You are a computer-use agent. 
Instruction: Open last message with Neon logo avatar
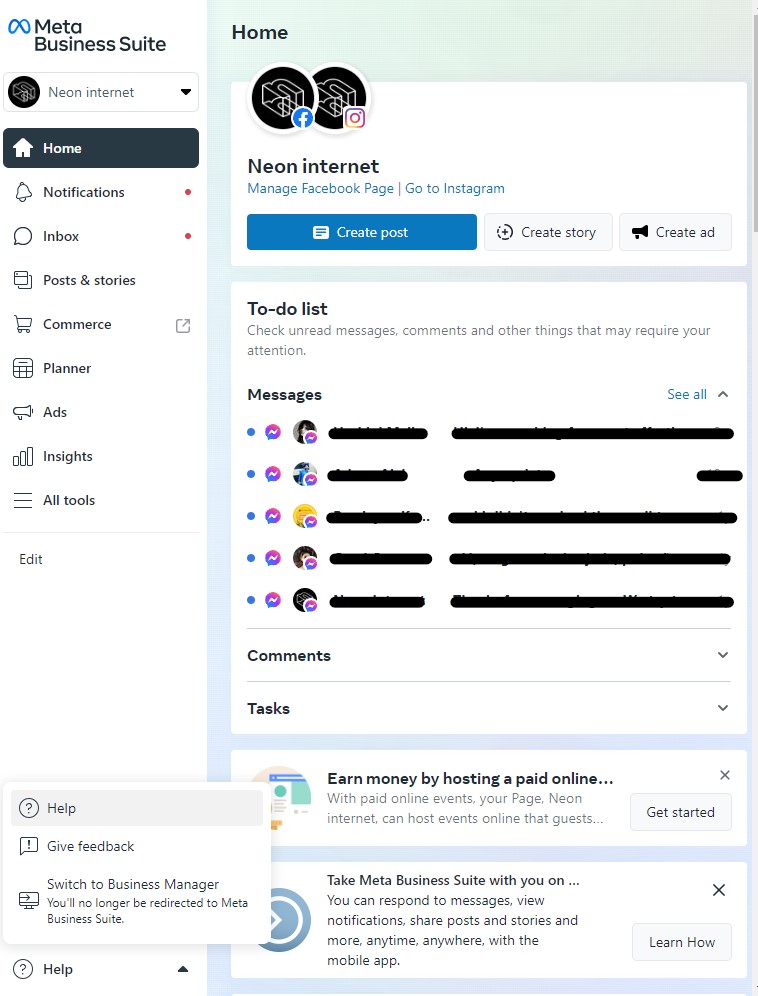click(490, 600)
